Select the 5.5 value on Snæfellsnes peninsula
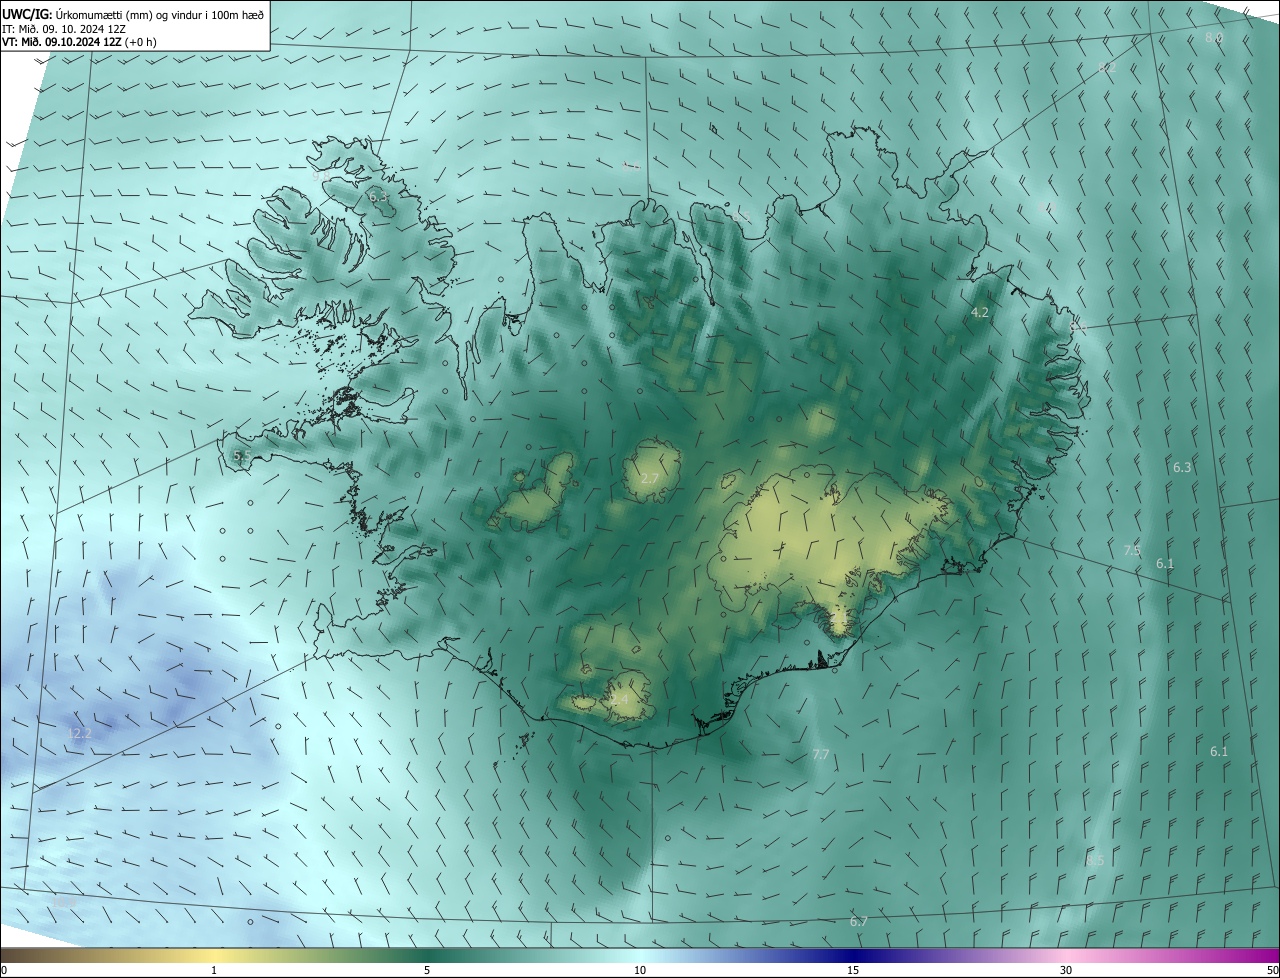 [x=242, y=455]
